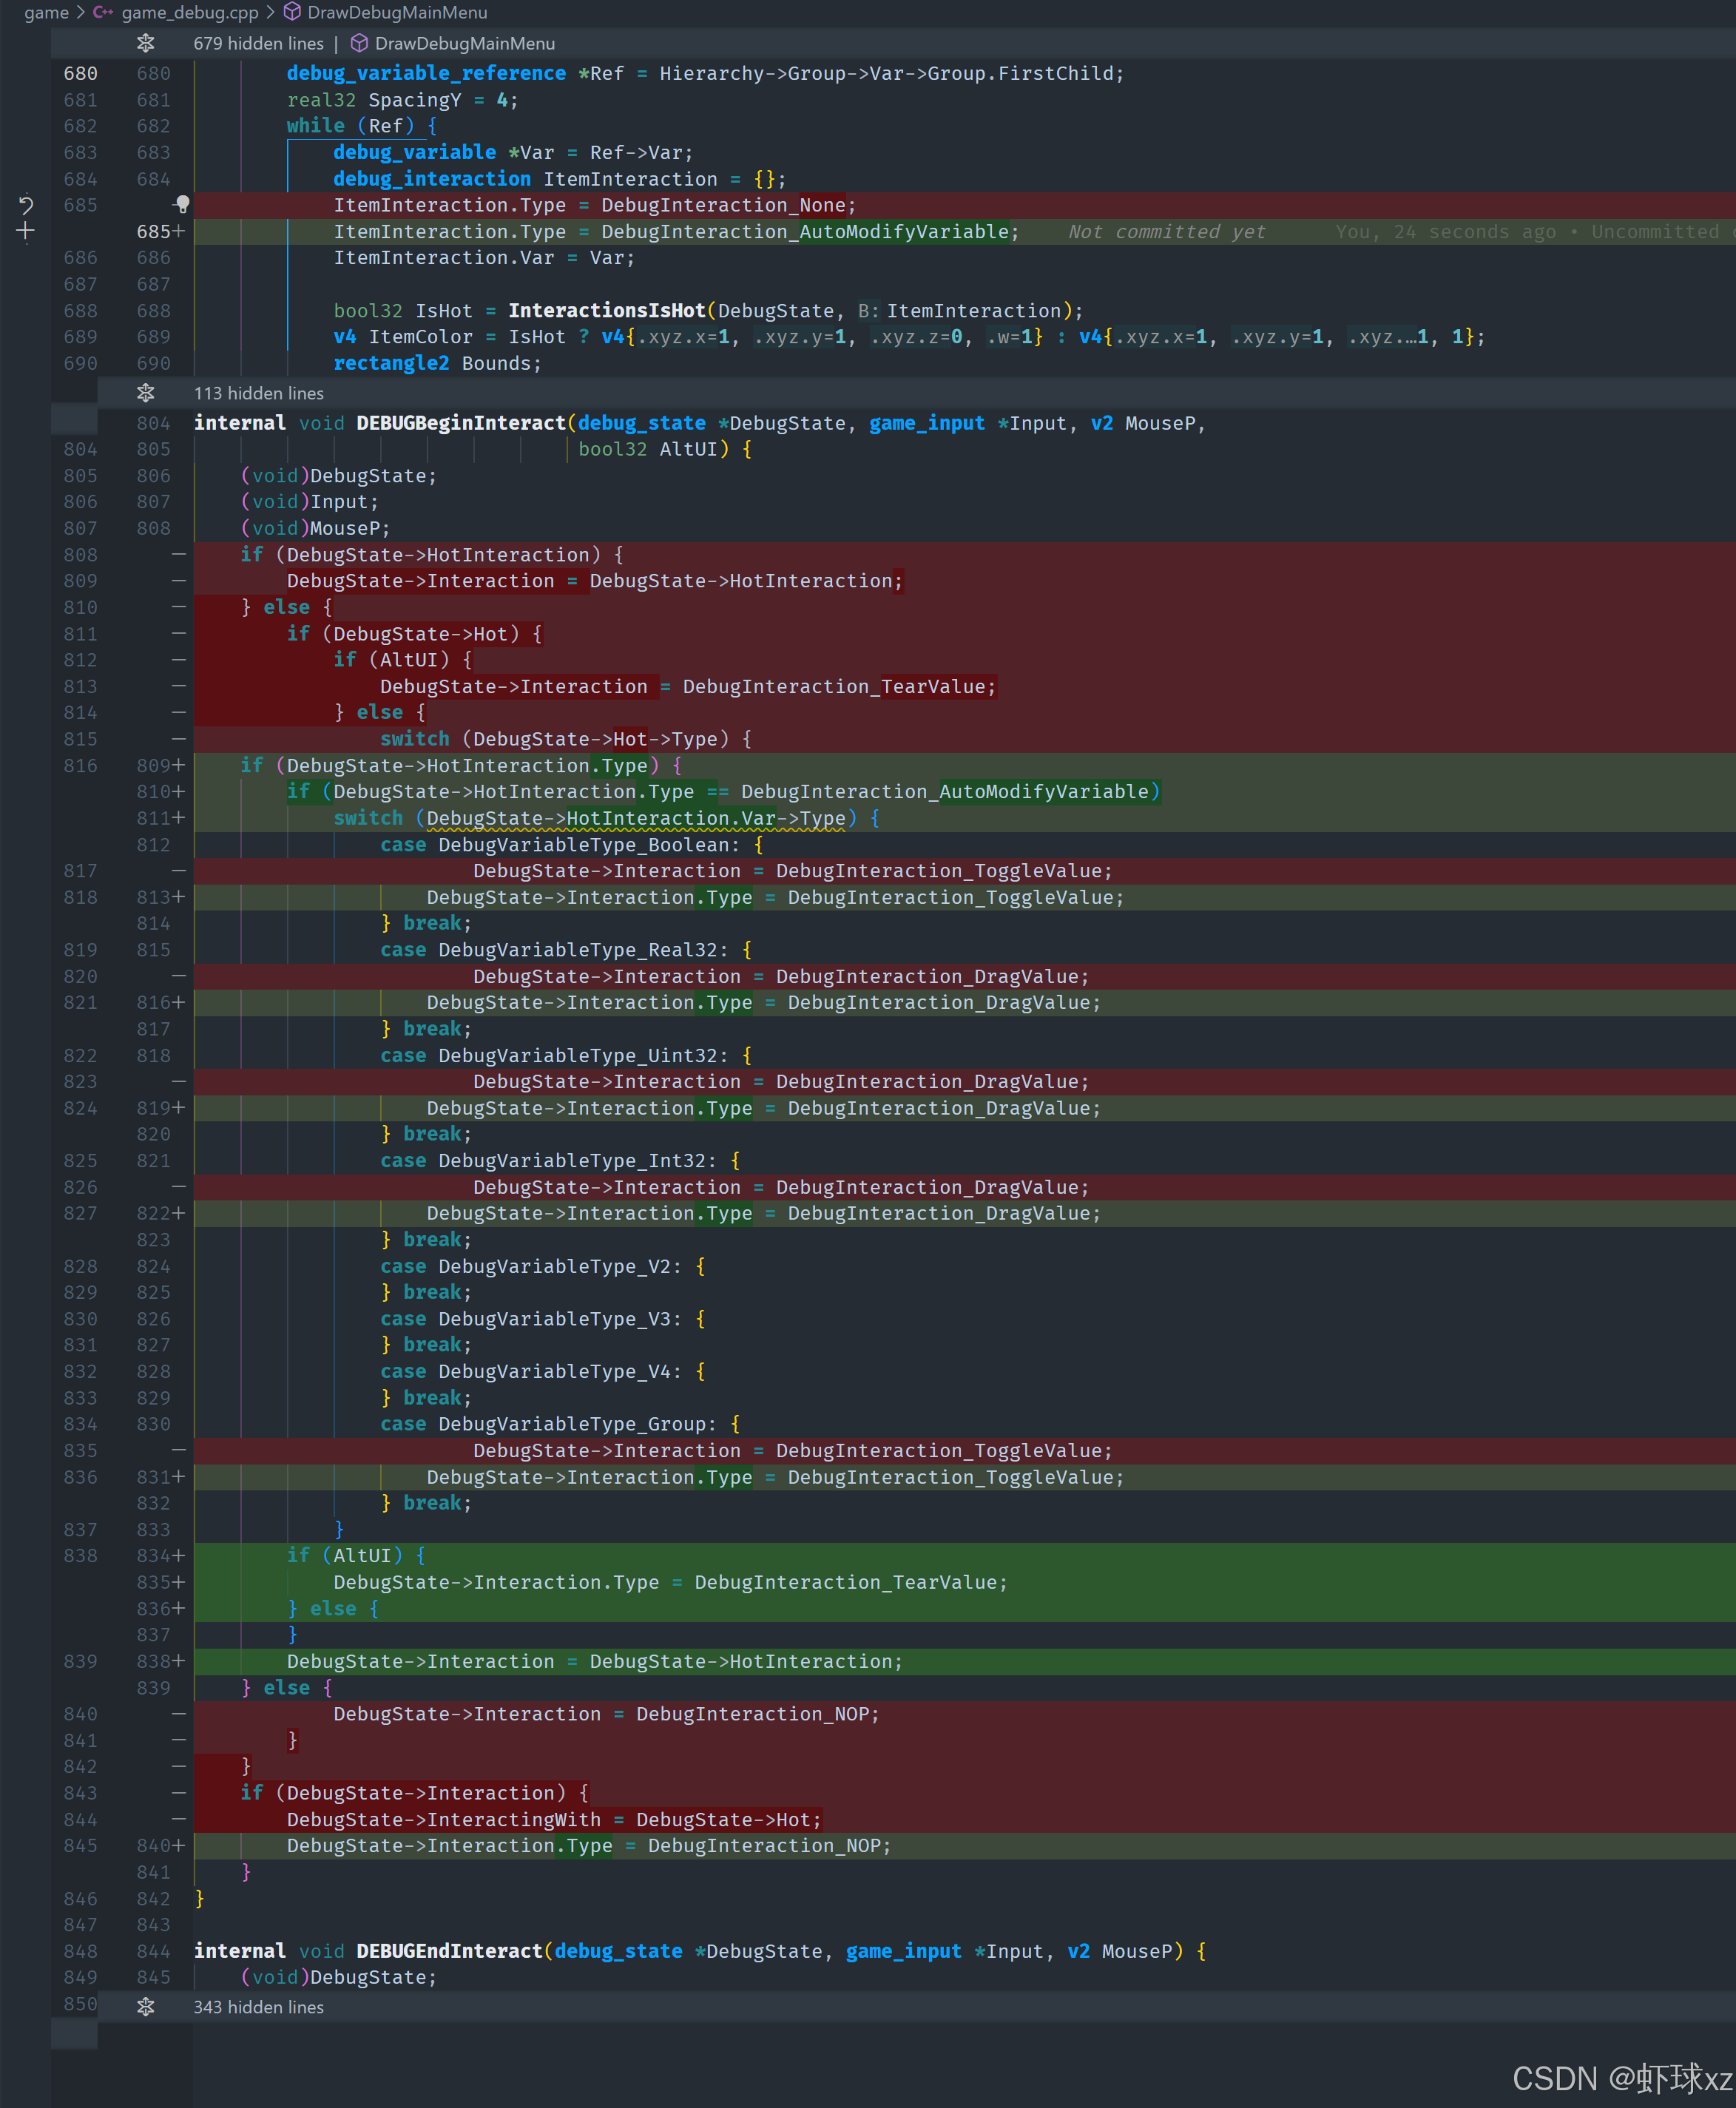The width and height of the screenshot is (1736, 2108).
Task: Click the stage change plus icon
Action: (x=26, y=231)
